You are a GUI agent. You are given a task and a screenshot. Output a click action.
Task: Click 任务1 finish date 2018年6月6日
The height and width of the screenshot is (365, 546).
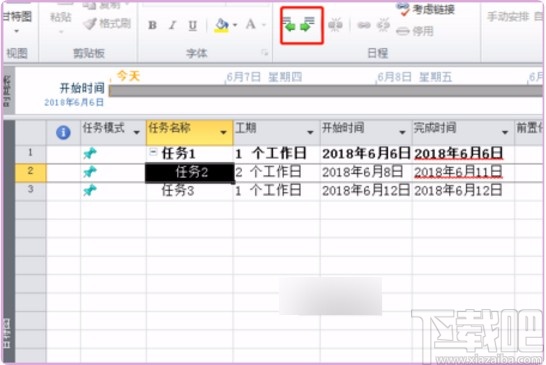tap(463, 154)
